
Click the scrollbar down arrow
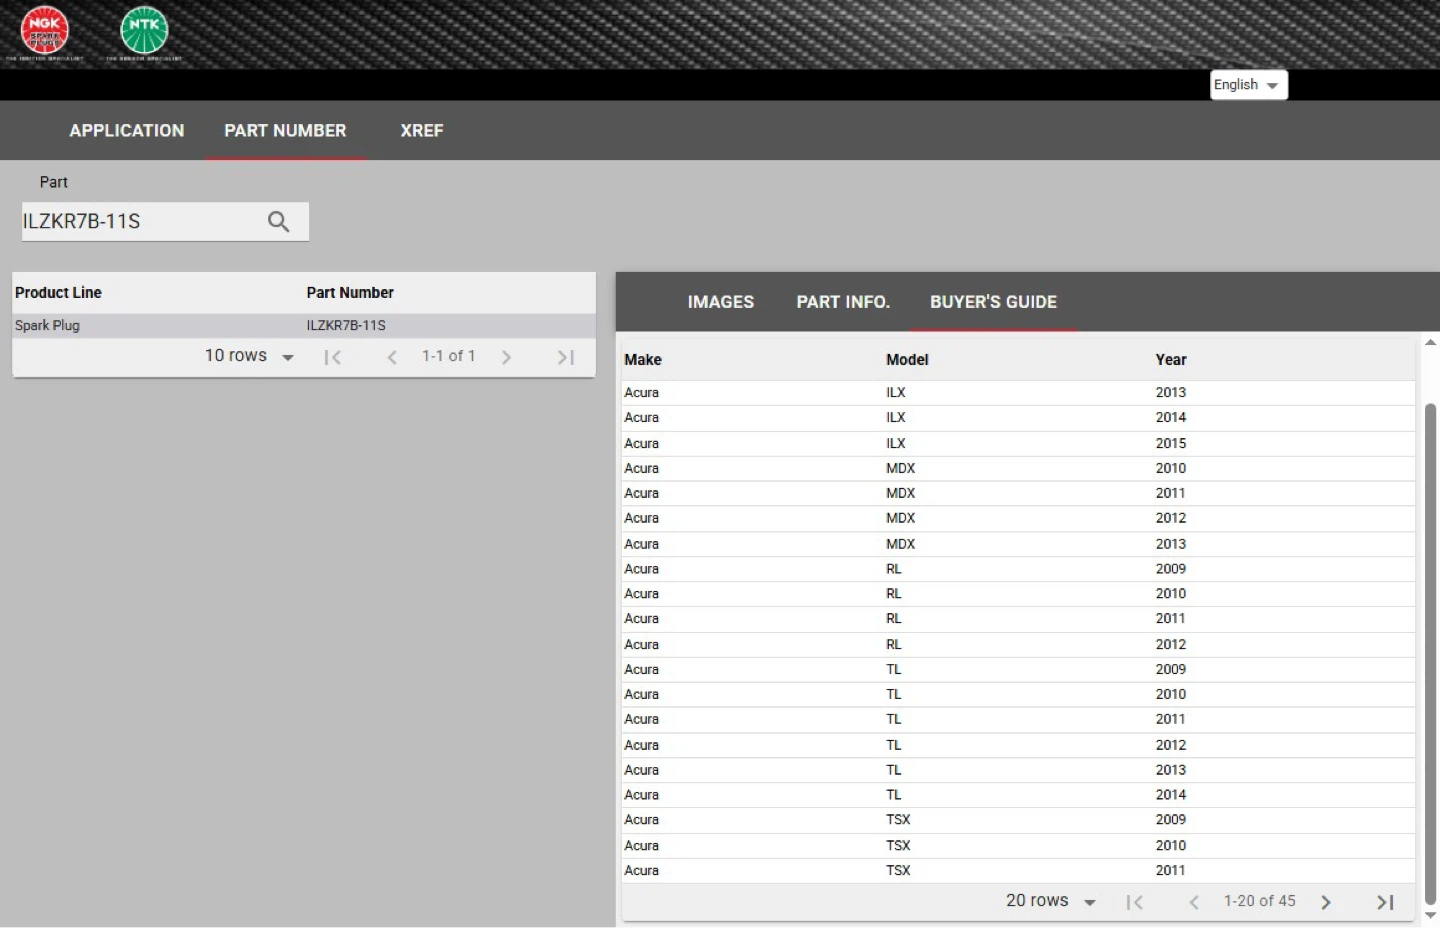click(x=1430, y=916)
